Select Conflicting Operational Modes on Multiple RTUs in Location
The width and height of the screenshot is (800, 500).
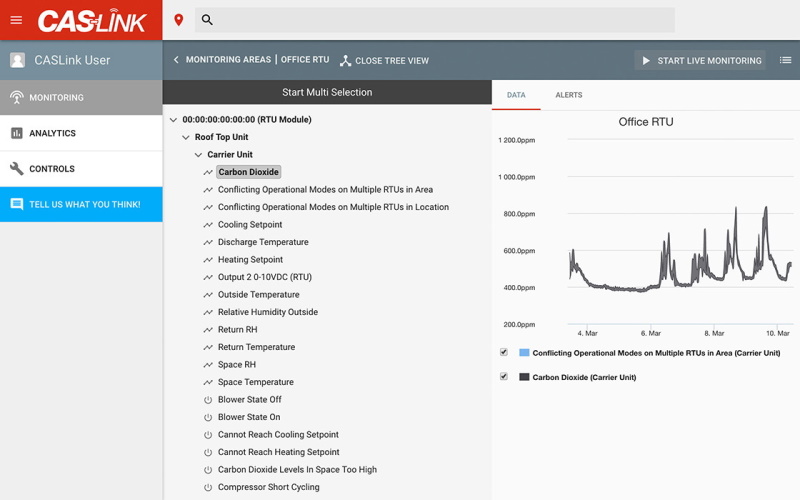[x=333, y=207]
